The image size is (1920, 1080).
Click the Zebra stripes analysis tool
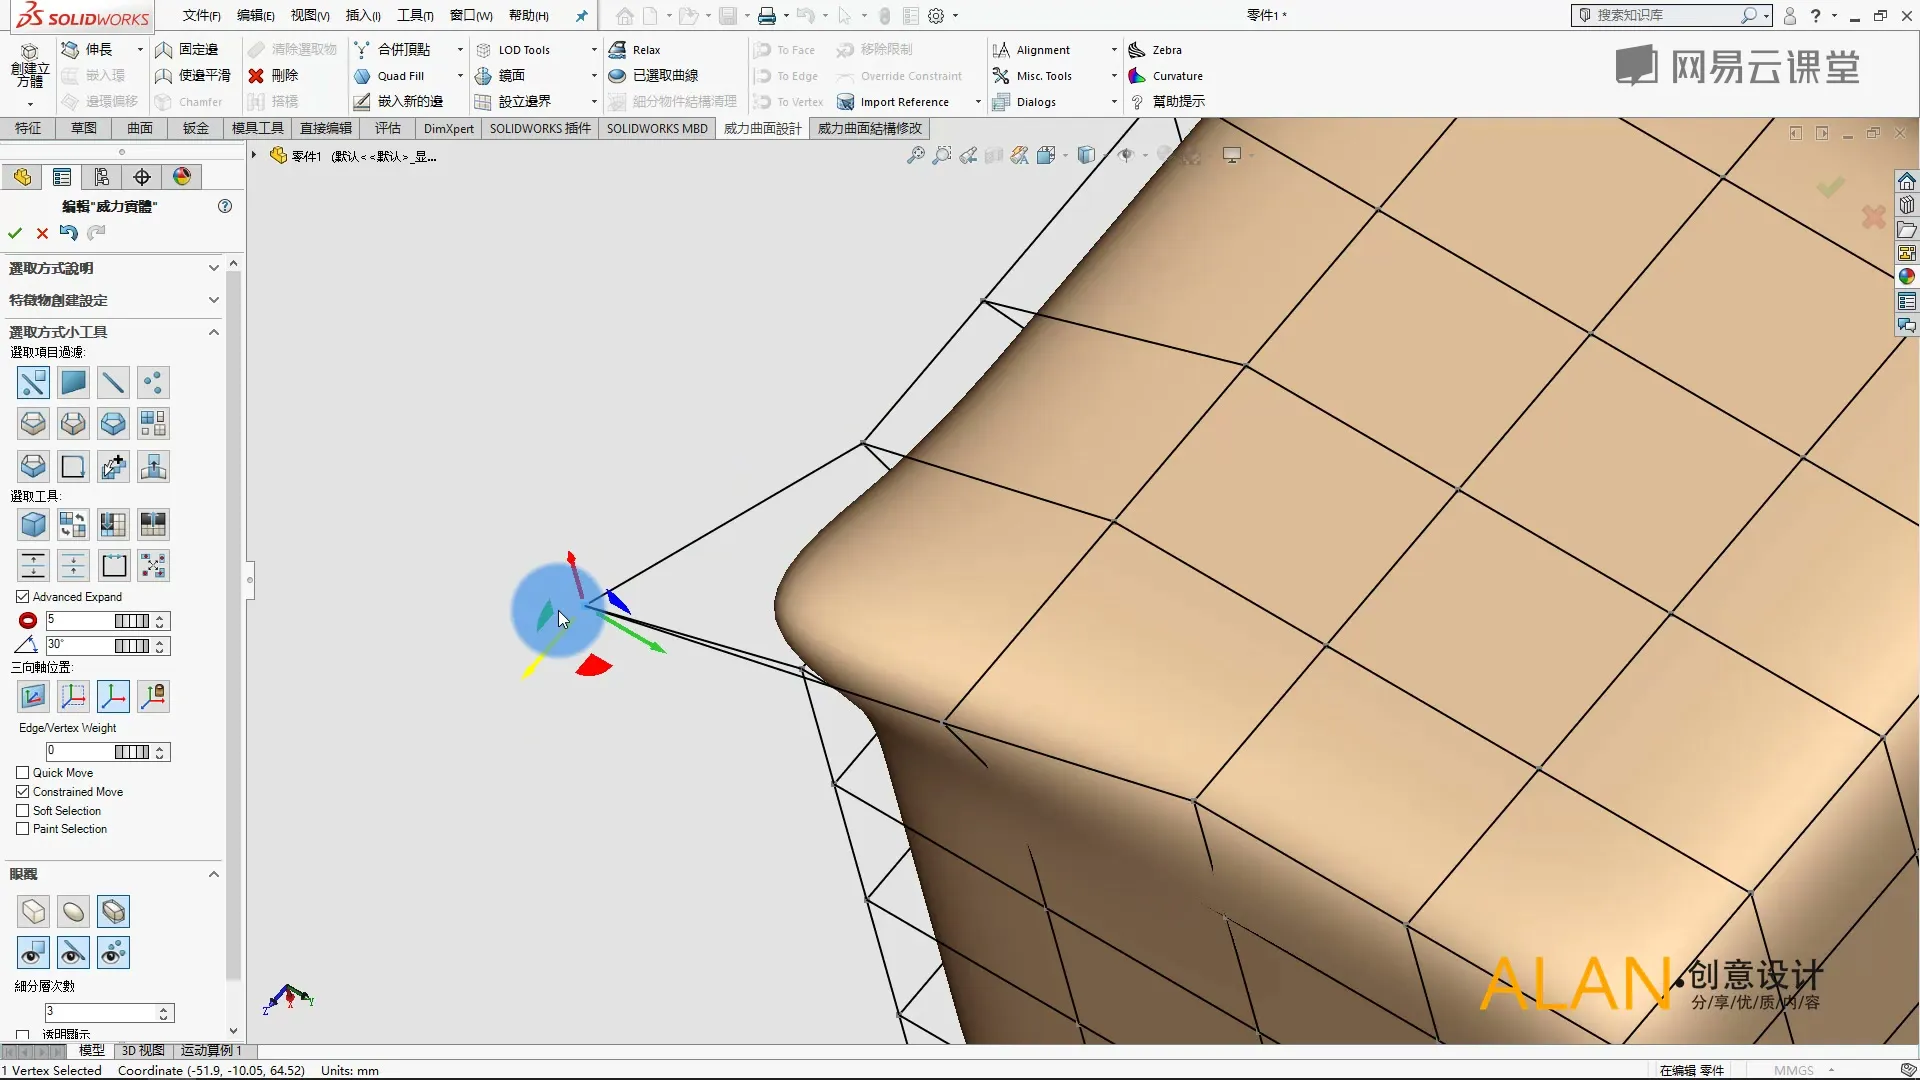click(x=1155, y=50)
